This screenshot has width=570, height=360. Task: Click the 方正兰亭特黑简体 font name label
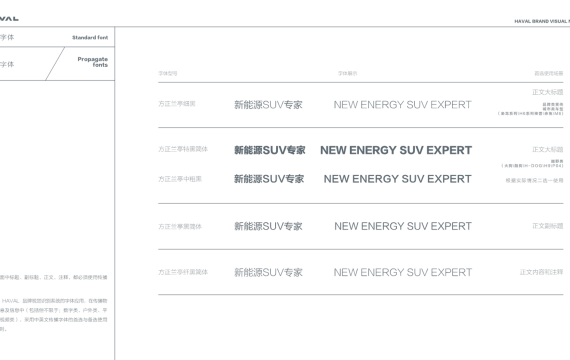183,149
